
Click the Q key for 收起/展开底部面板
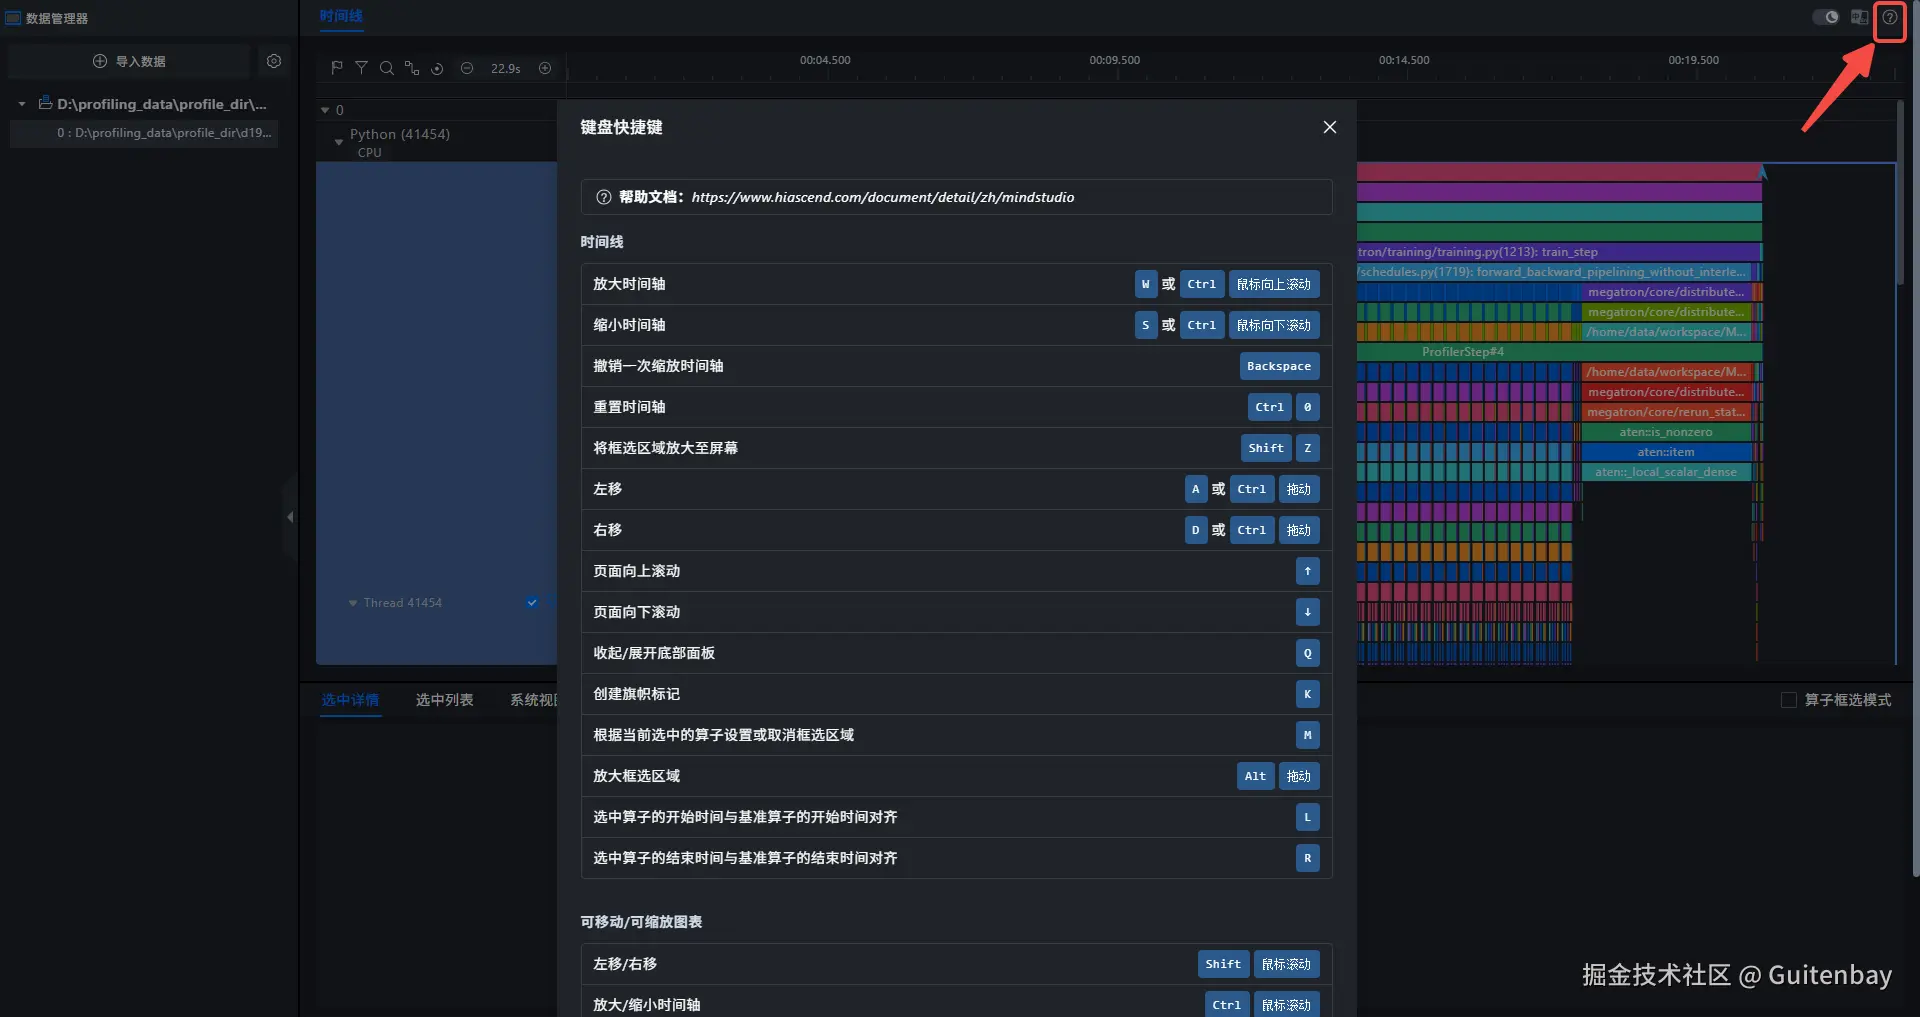(1308, 653)
